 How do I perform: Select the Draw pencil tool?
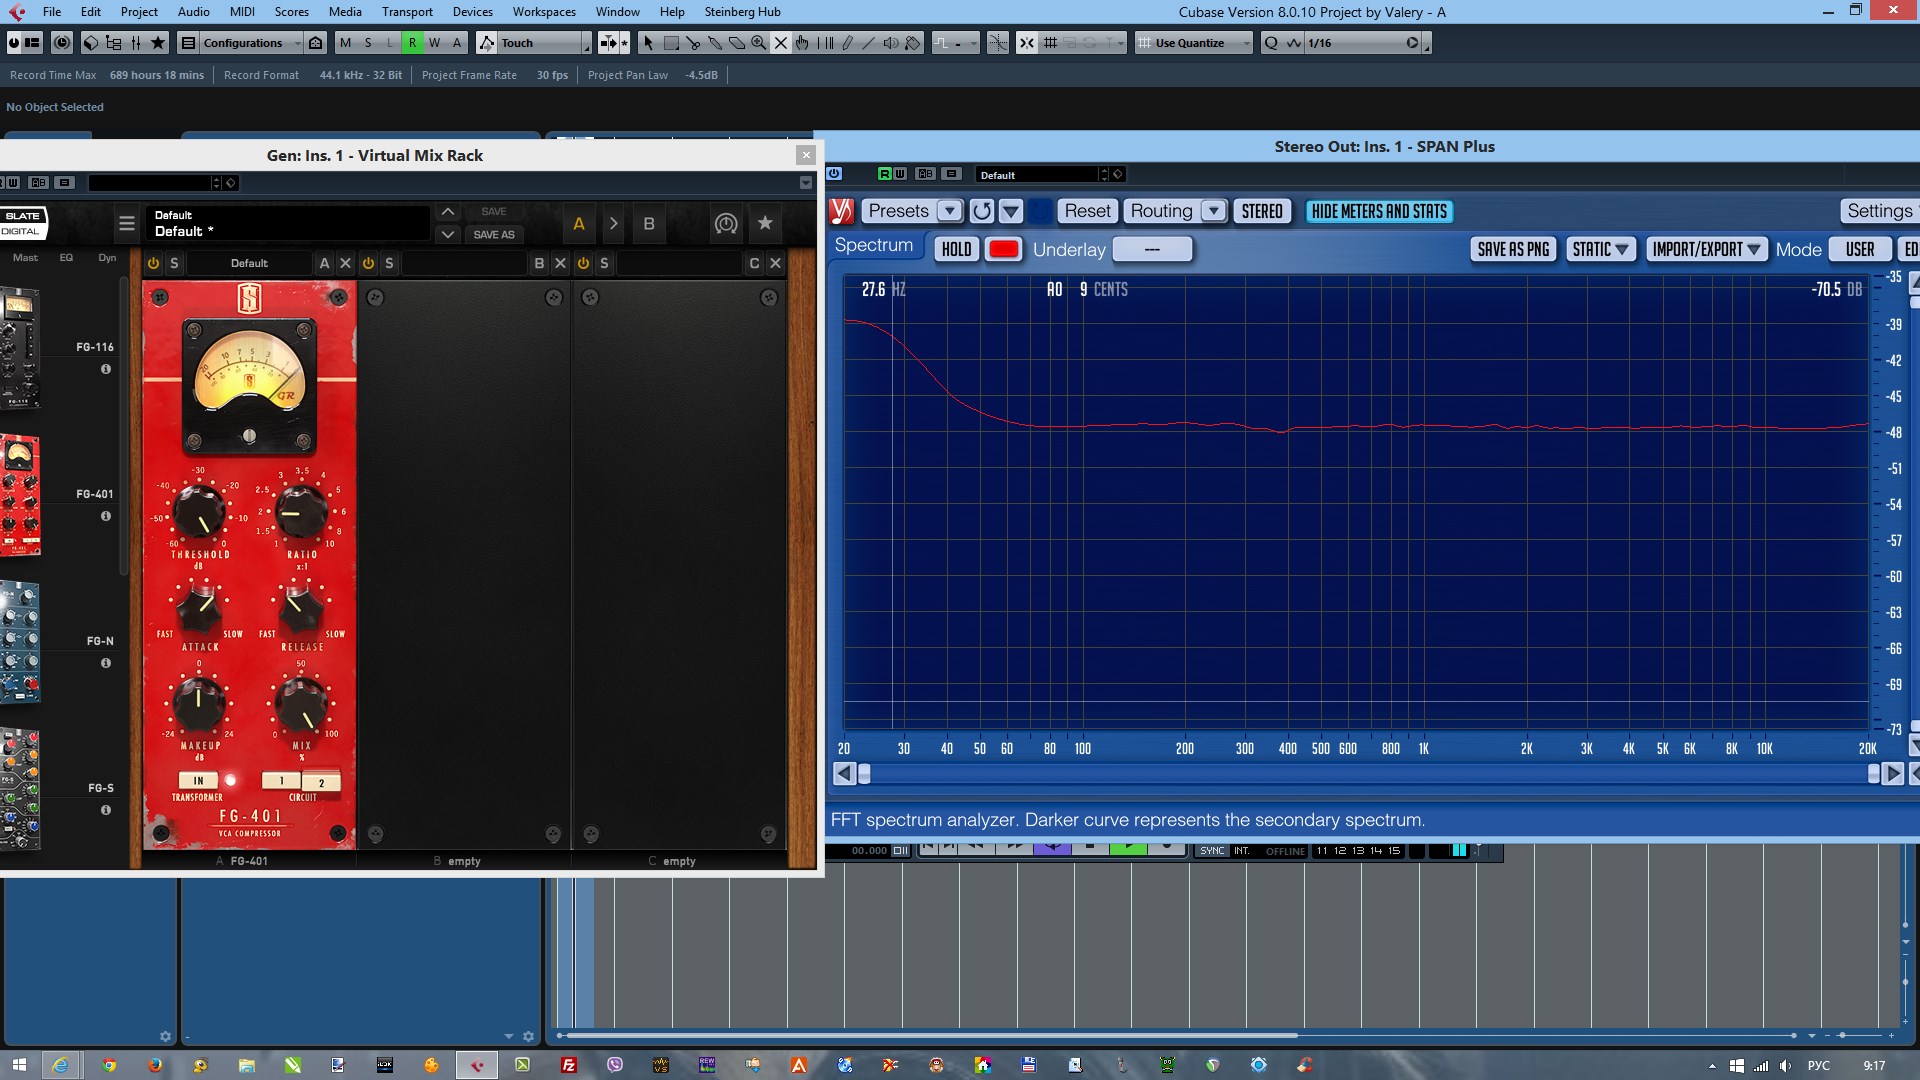[847, 43]
